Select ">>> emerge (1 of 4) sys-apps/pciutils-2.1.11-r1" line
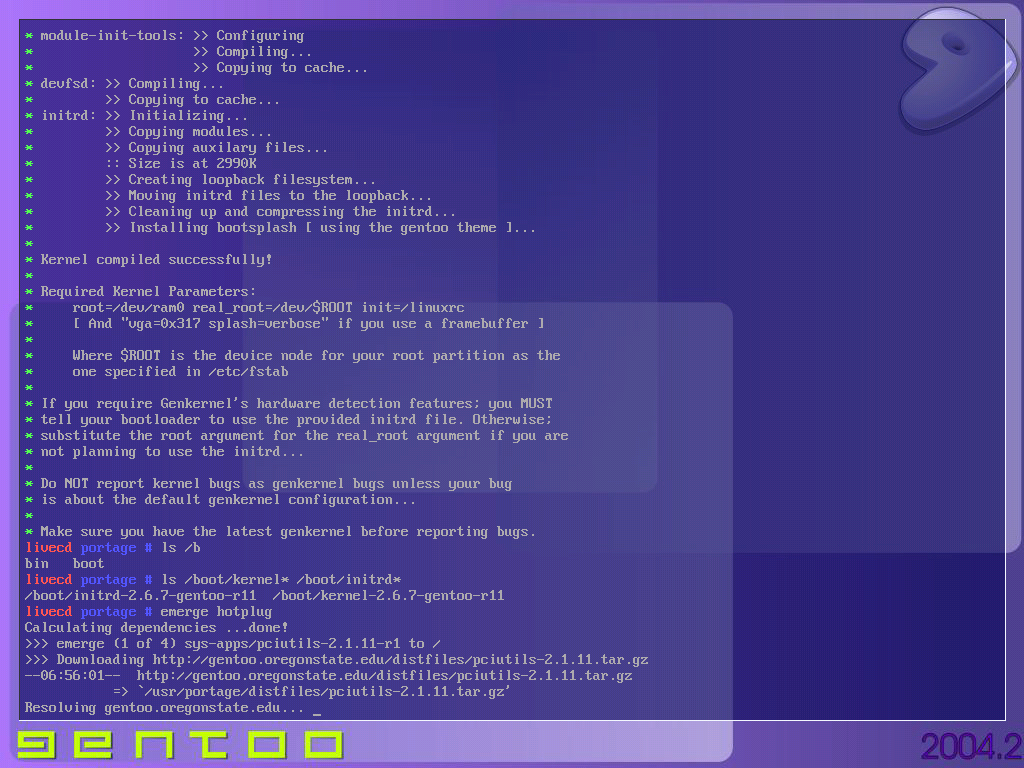 [x=232, y=644]
